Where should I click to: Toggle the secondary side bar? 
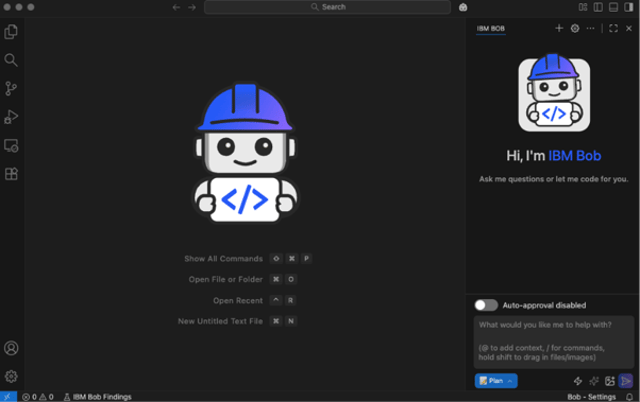click(629, 7)
